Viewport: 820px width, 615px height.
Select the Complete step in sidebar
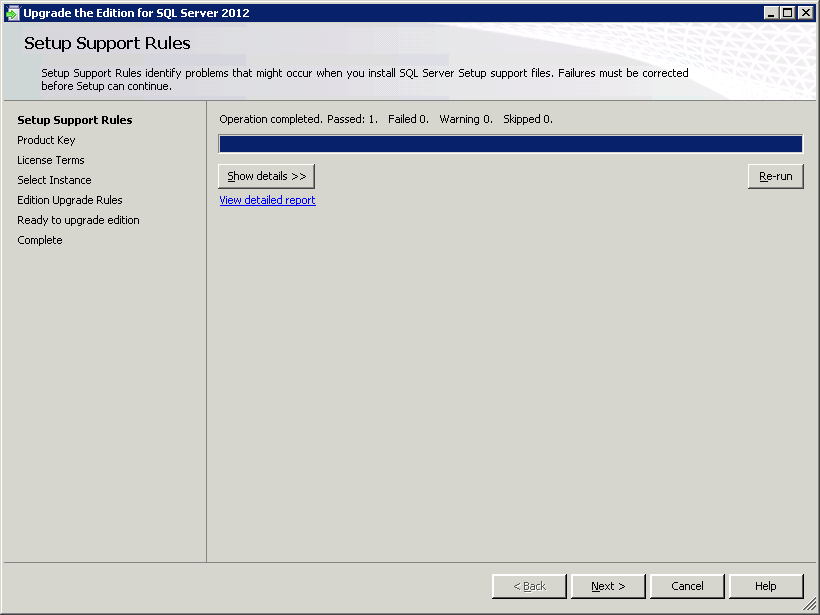tap(40, 240)
